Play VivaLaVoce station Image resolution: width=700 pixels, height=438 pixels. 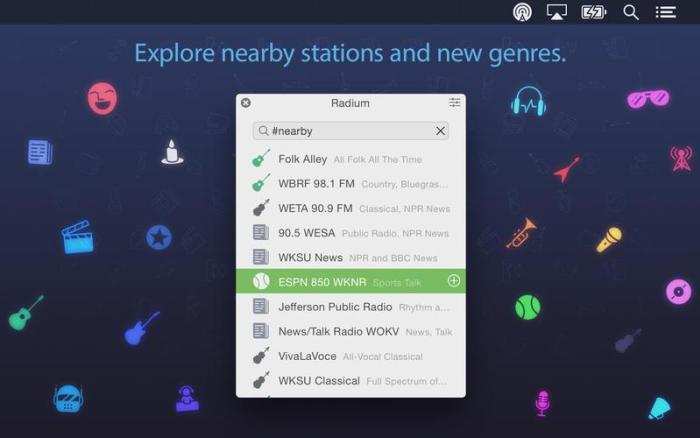[350, 356]
